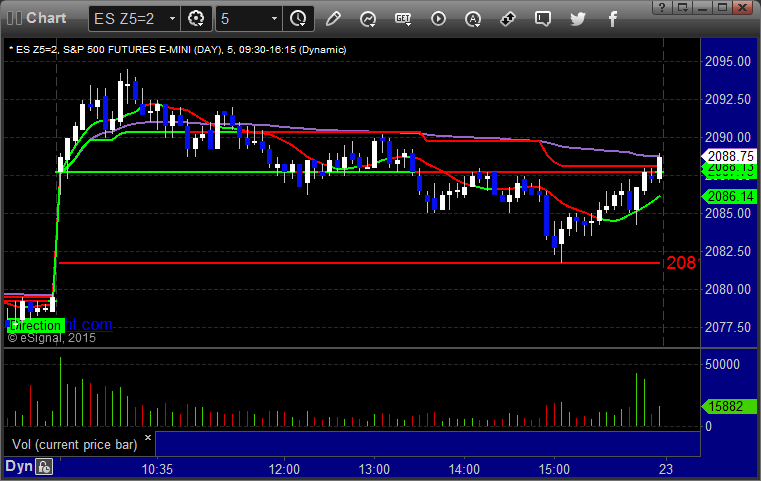This screenshot has width=761, height=481.
Task: Expand the interval 5 dropdown arrow
Action: 274,19
